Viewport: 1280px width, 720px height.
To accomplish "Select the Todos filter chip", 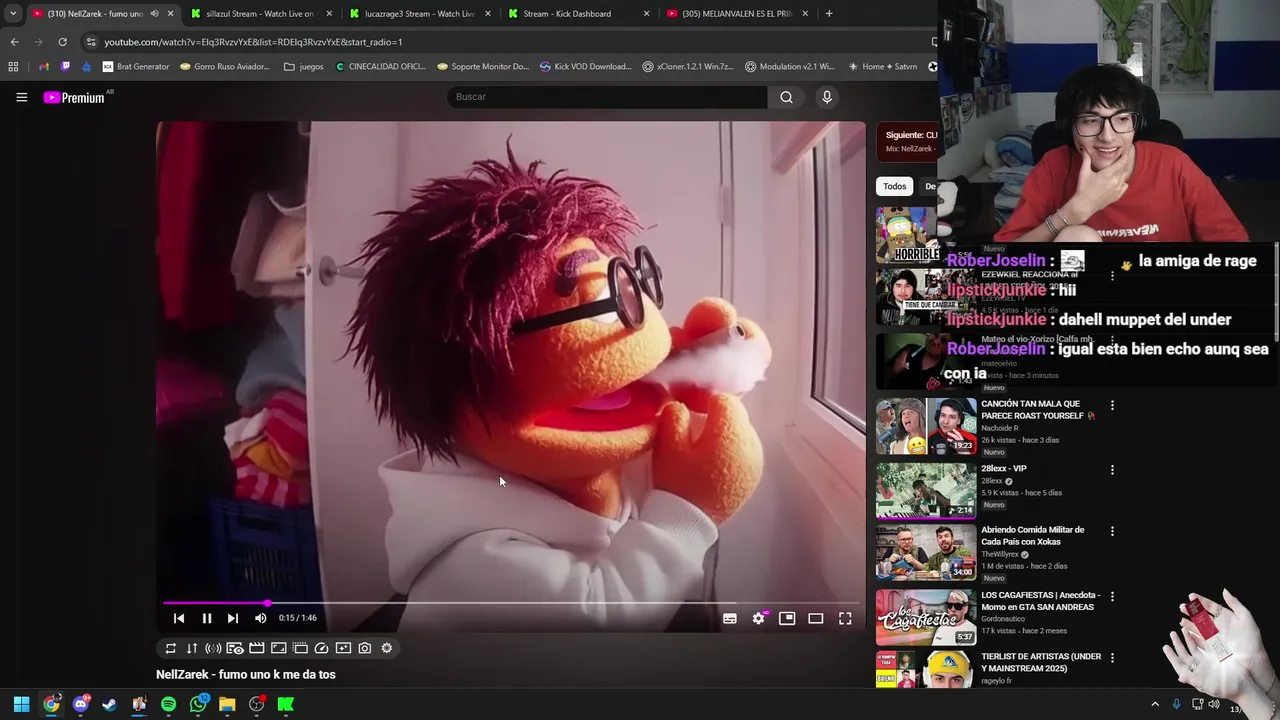I will click(894, 186).
